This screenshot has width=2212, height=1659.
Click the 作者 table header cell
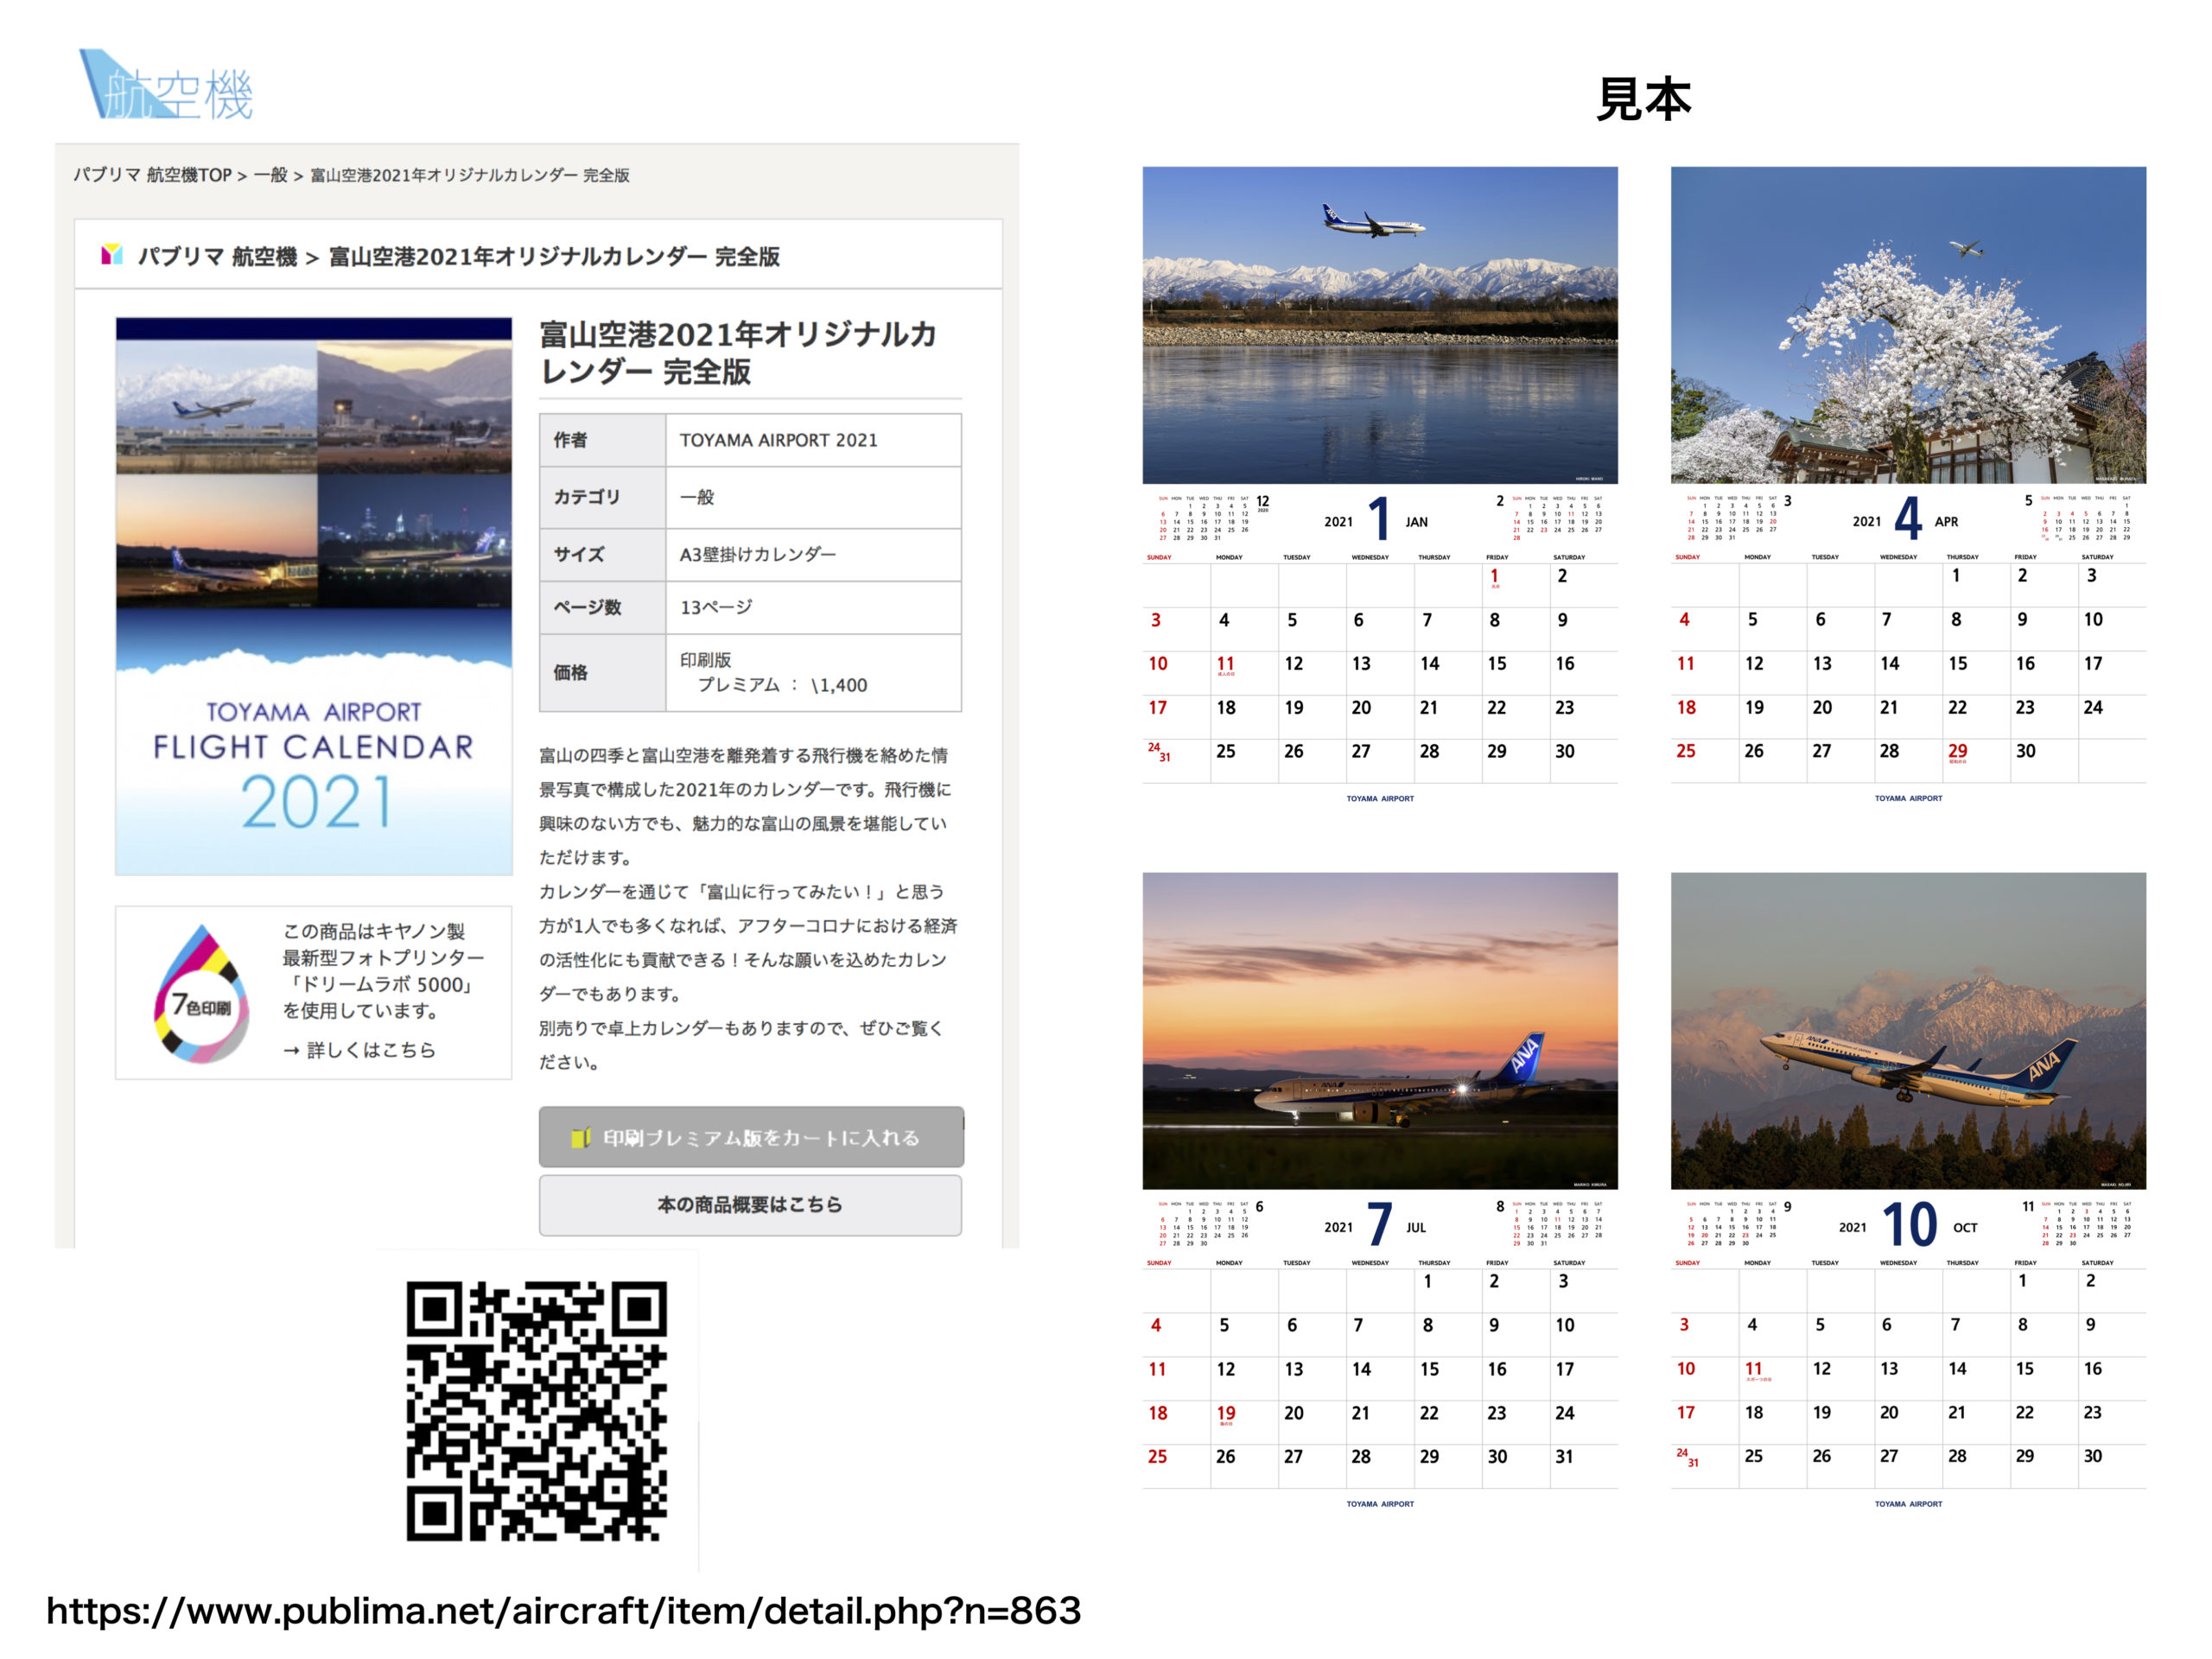[603, 440]
